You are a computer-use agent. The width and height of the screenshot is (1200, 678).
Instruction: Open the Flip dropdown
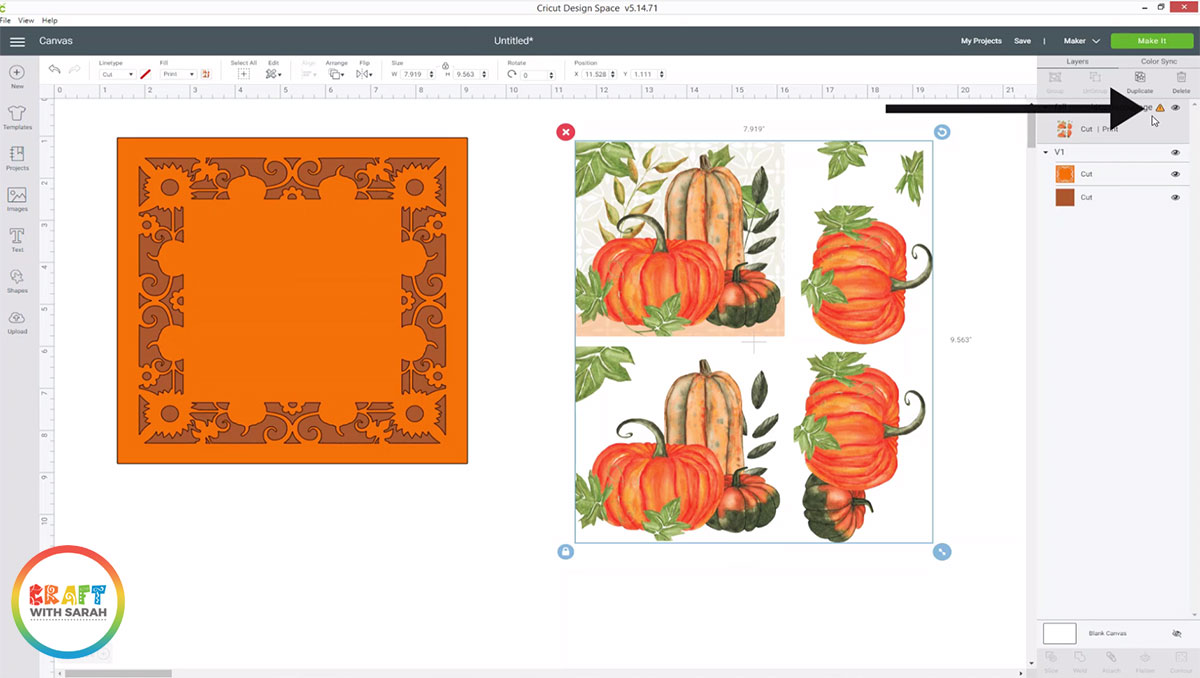click(x=364, y=74)
